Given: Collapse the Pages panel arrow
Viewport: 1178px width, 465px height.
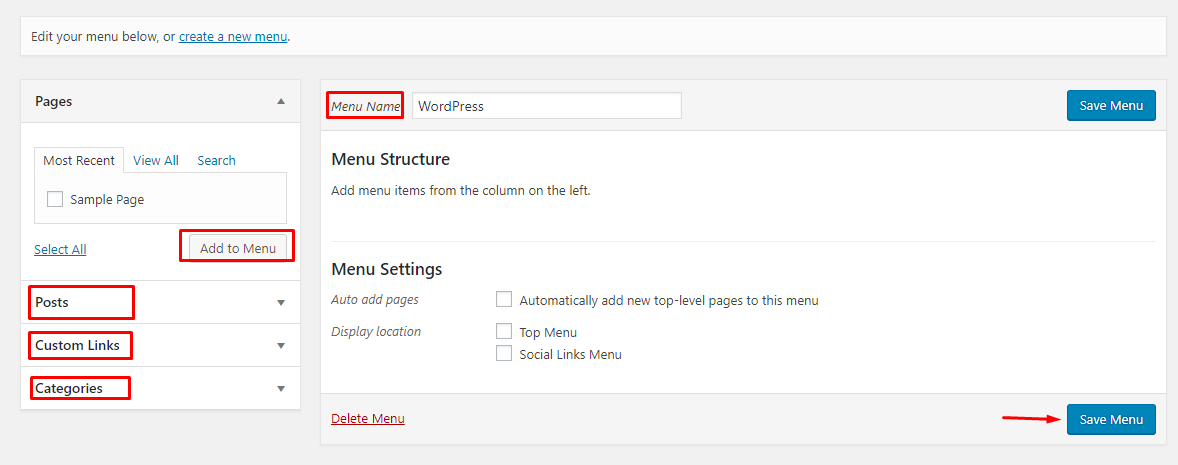Looking at the screenshot, I should [x=281, y=101].
